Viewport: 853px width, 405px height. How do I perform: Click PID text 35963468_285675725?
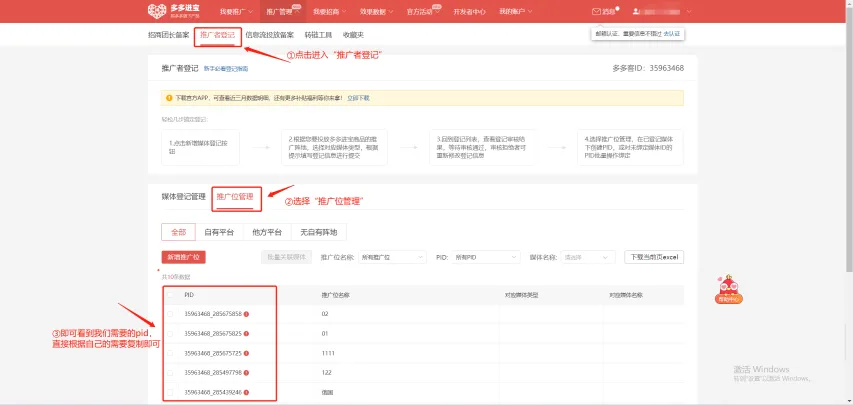(x=213, y=353)
